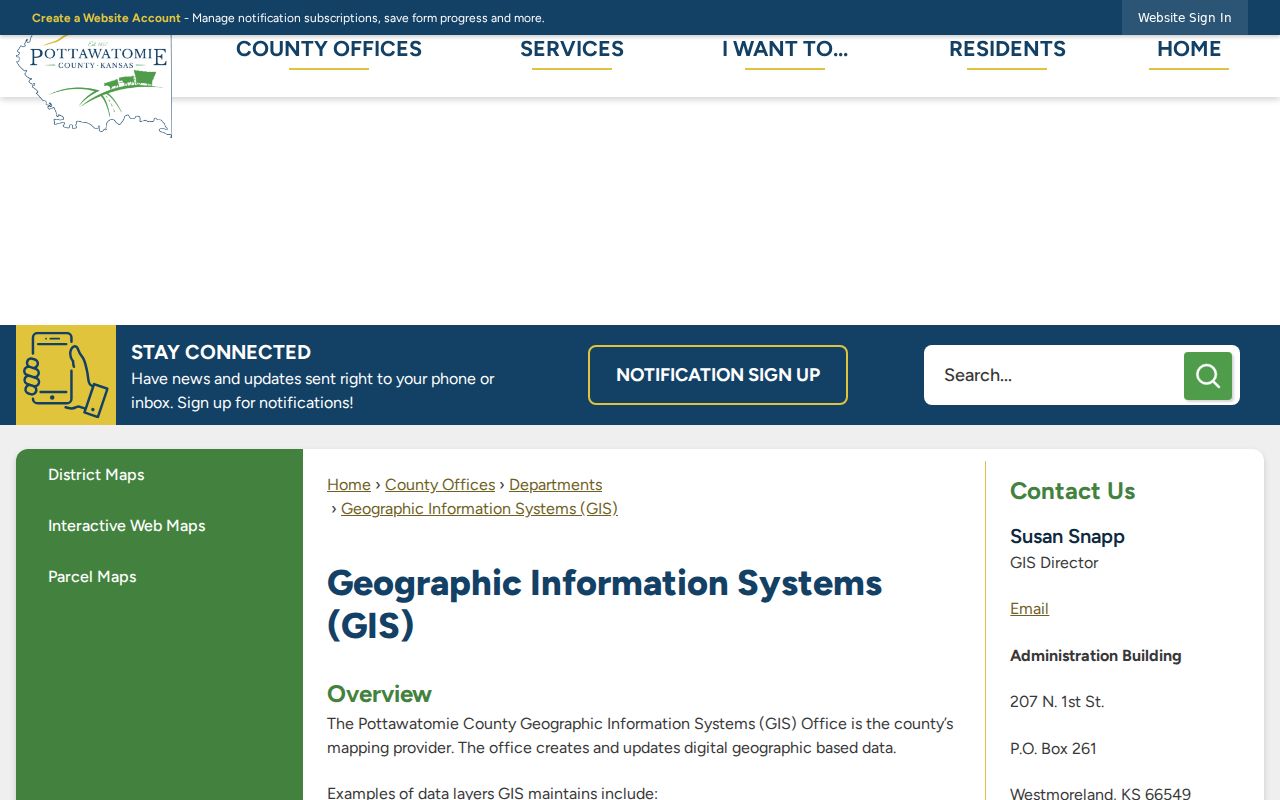Click the Email link for Susan Snapp

tap(1029, 609)
